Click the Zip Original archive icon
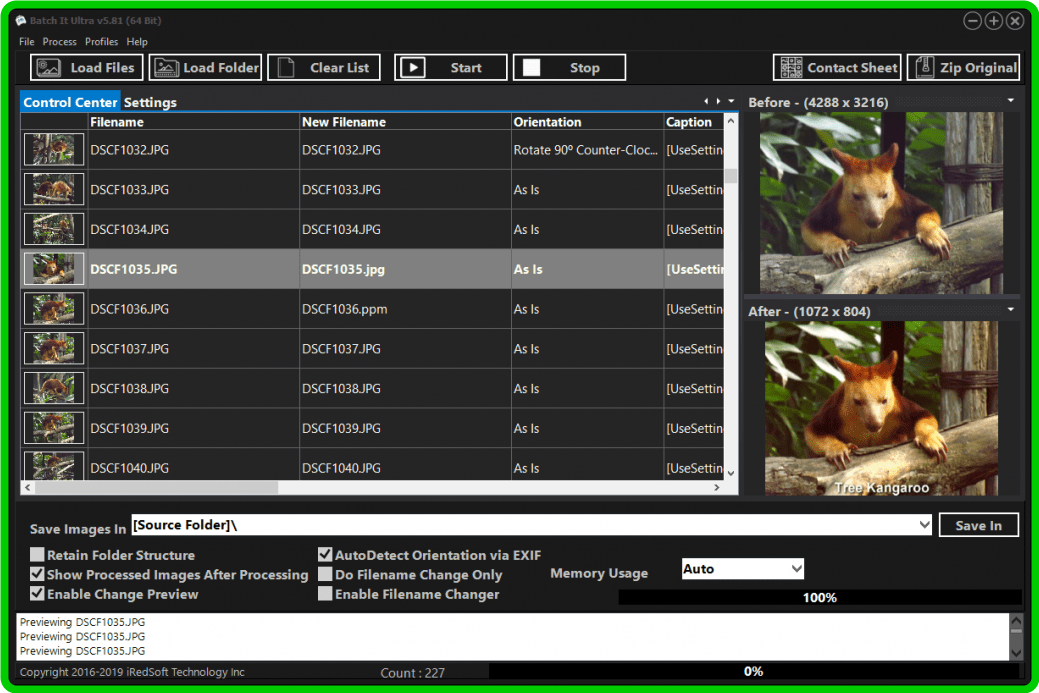 [925, 68]
